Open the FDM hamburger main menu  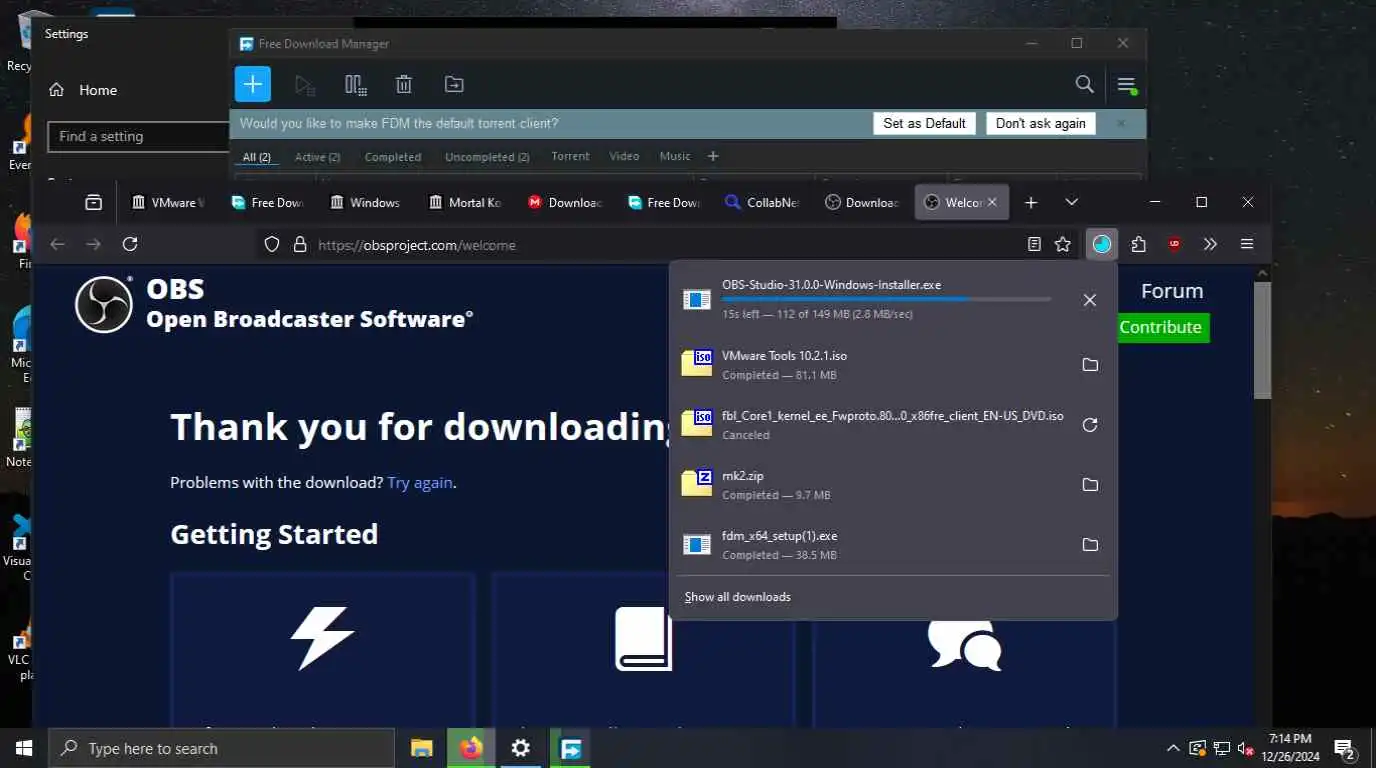(1126, 85)
